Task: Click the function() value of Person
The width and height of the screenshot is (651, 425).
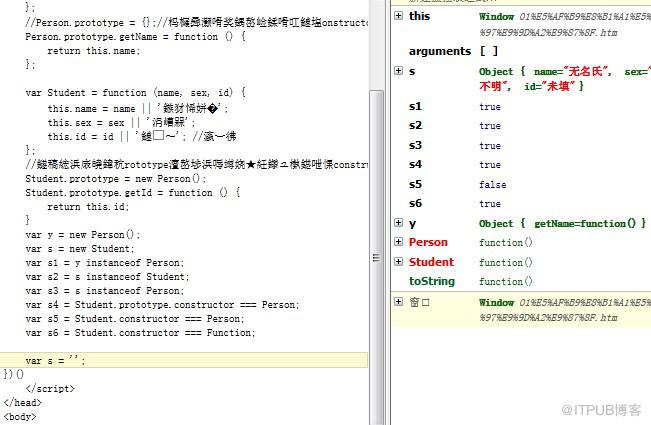Action: click(x=505, y=242)
